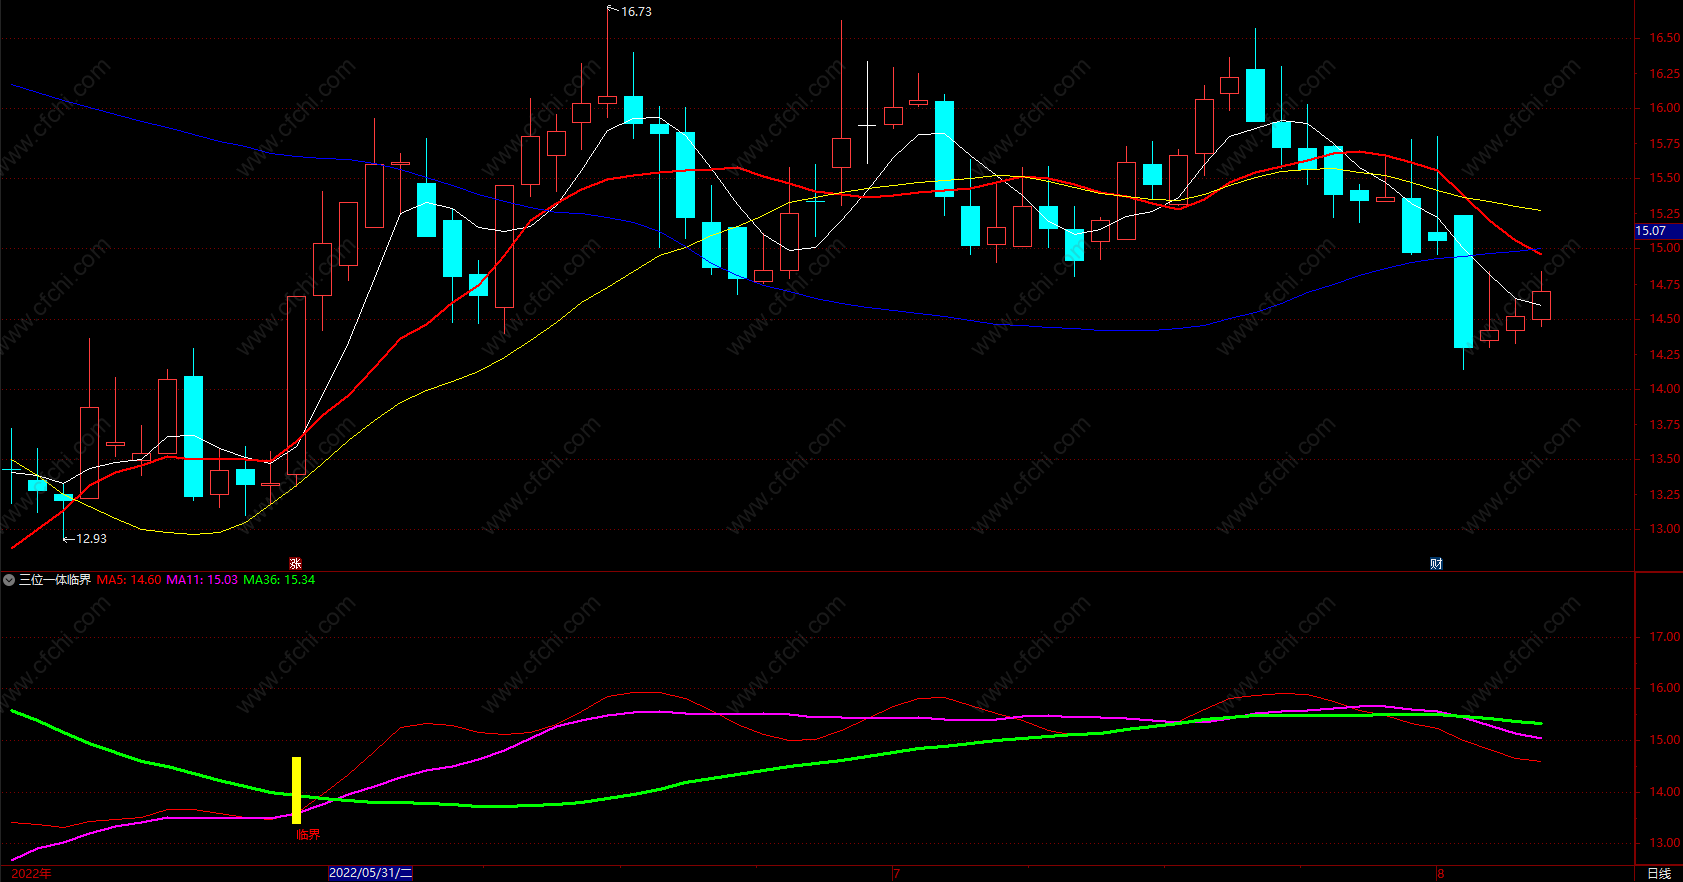Click the 财 financial event marker icon

pos(1436,564)
